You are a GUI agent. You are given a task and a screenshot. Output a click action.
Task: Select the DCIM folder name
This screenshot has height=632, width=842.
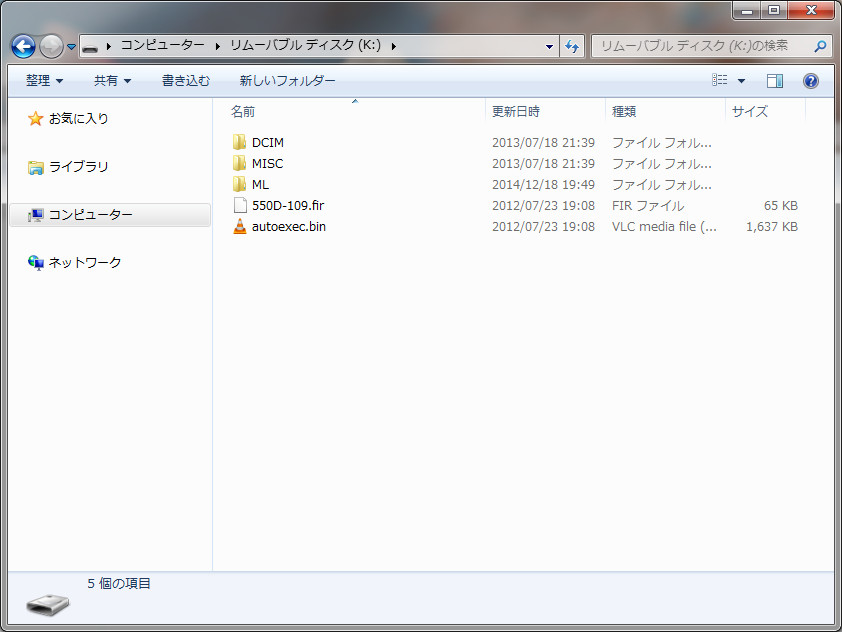(268, 143)
